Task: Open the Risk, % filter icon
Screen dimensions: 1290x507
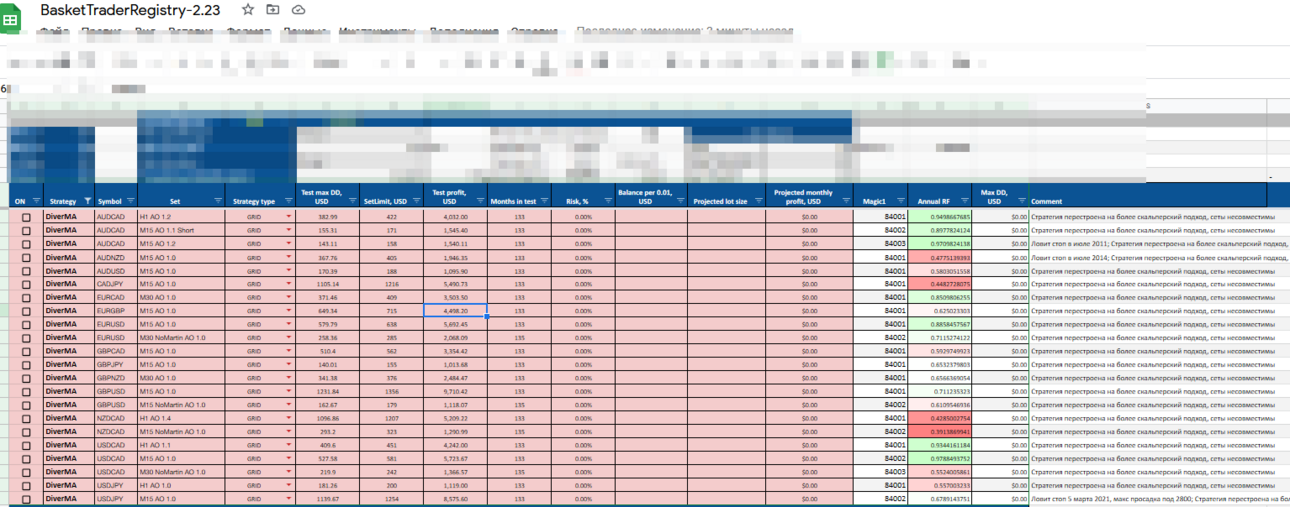Action: pos(608,201)
